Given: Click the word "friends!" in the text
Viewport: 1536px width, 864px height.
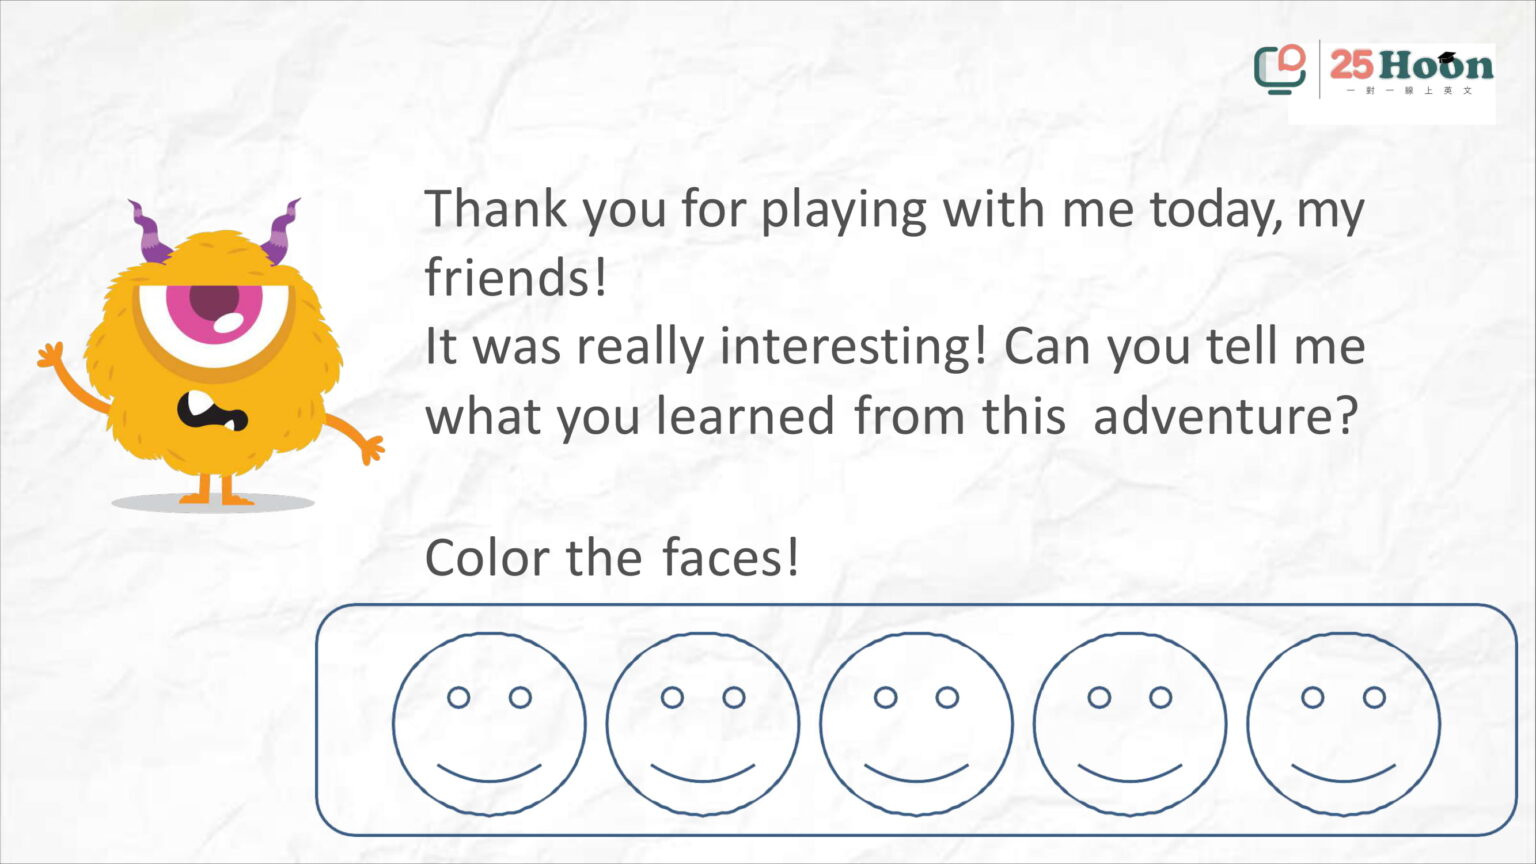Looking at the screenshot, I should [x=516, y=277].
